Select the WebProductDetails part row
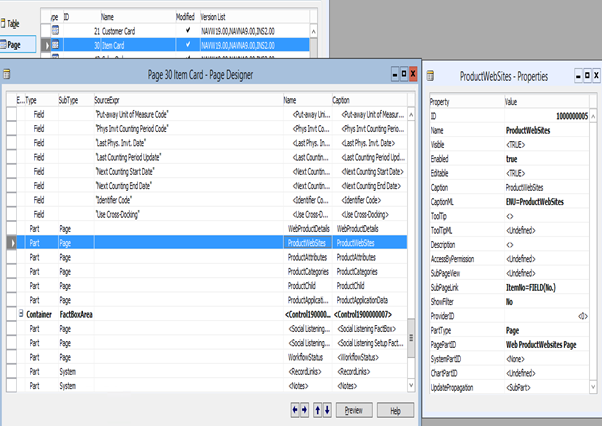Screen dimensions: 602x426 [x=212, y=228]
